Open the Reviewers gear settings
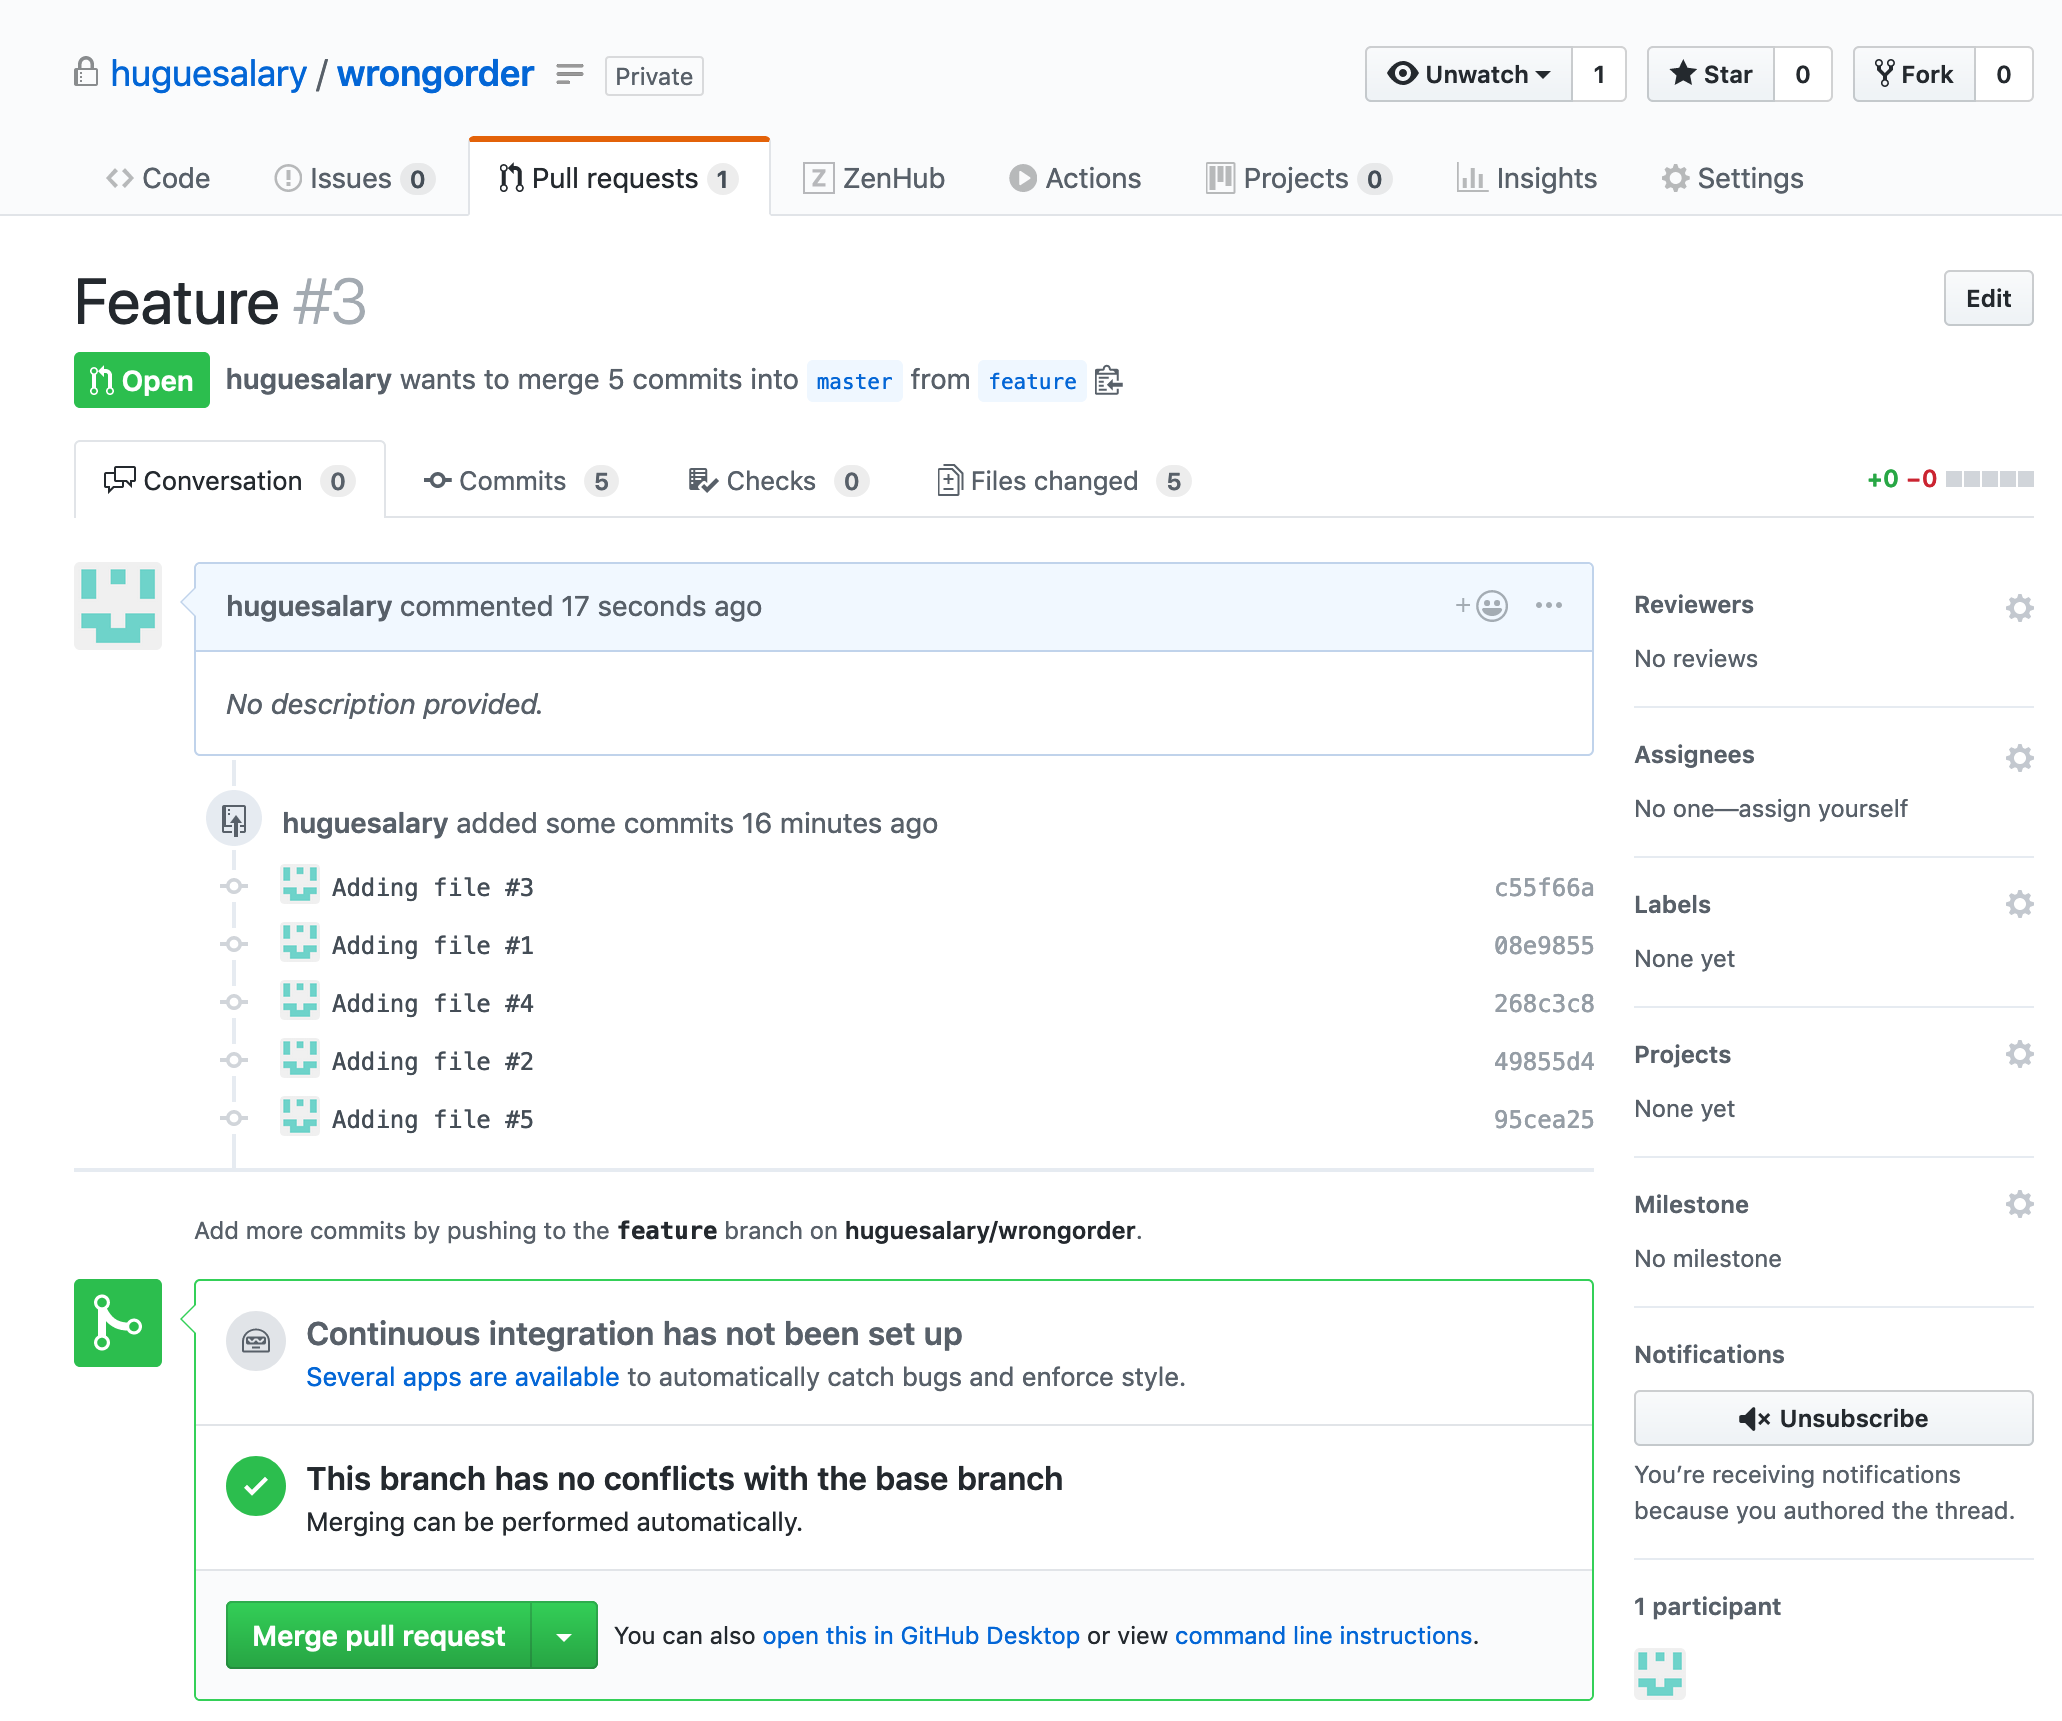Image resolution: width=2062 pixels, height=1721 pixels. pos(2019,607)
